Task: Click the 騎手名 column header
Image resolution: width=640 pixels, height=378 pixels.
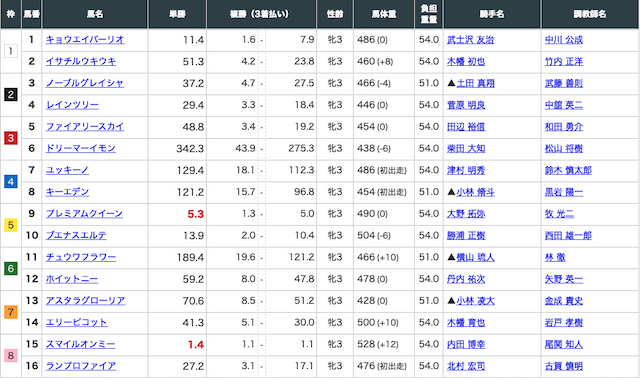Action: tap(492, 14)
